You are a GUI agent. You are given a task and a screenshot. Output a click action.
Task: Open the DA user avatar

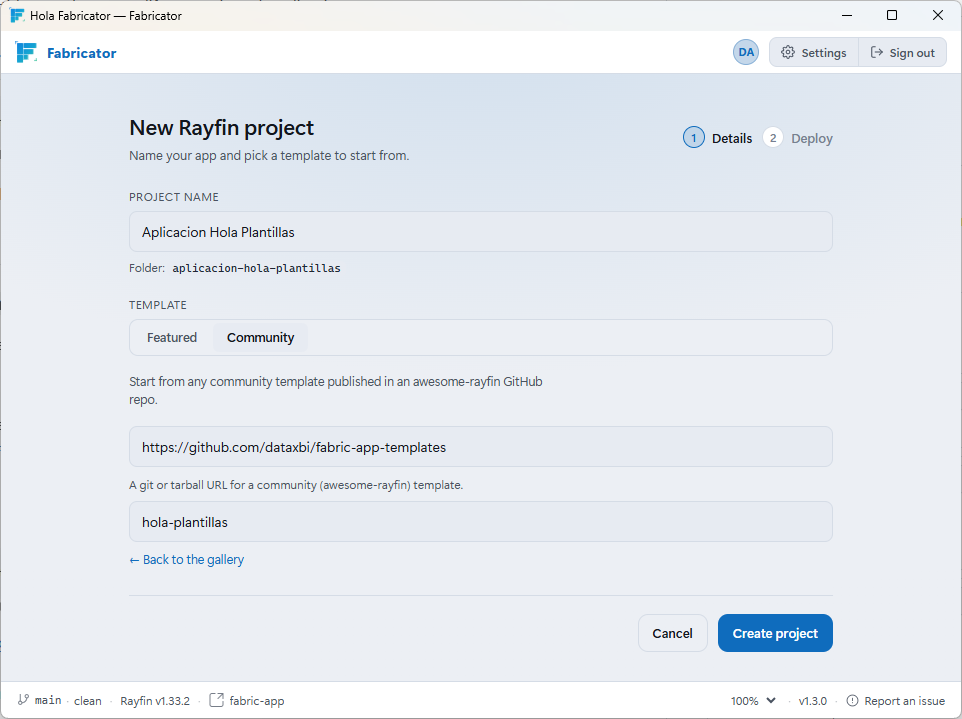(x=745, y=52)
